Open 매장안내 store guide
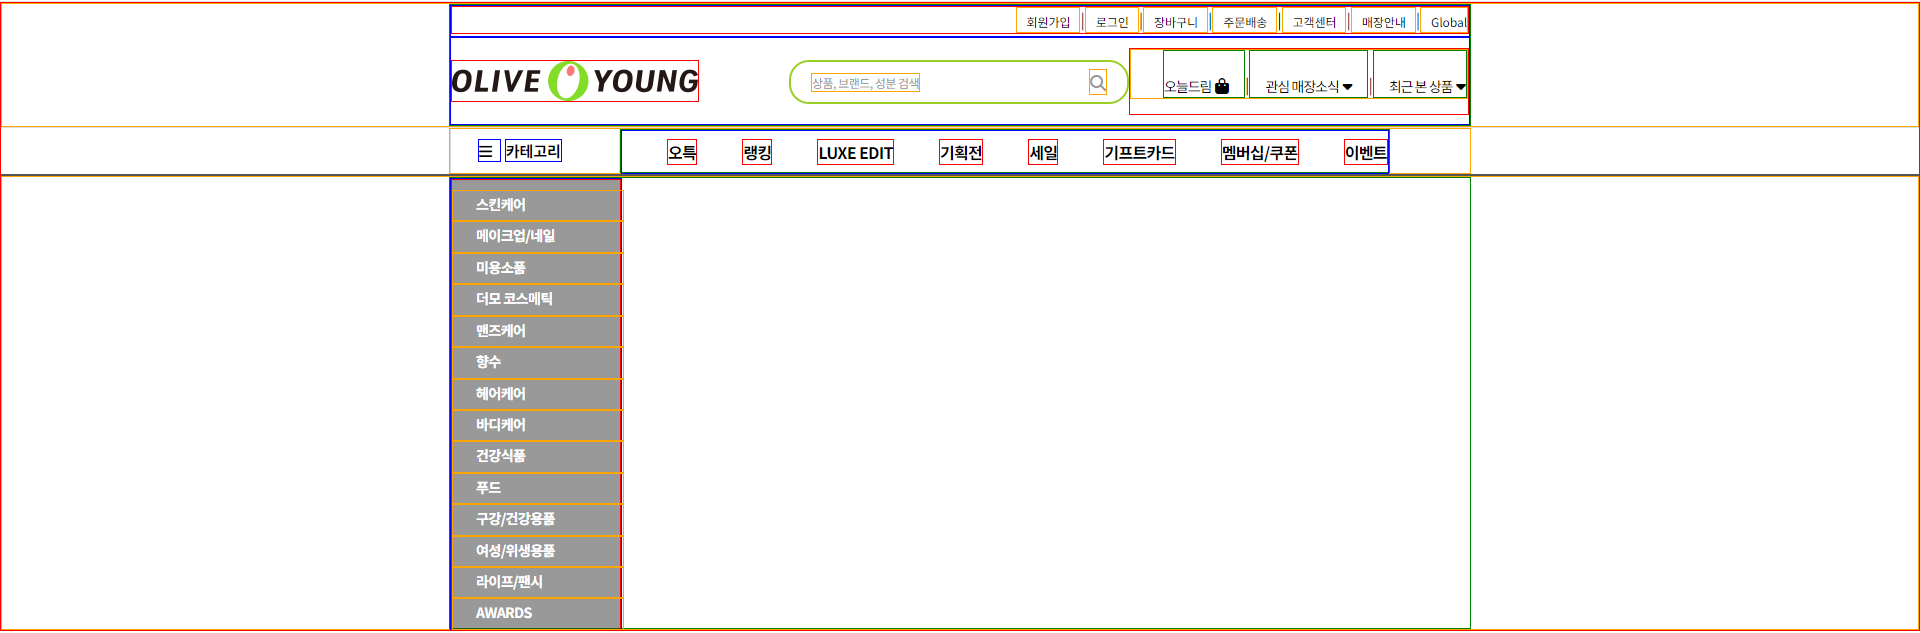 [1383, 21]
